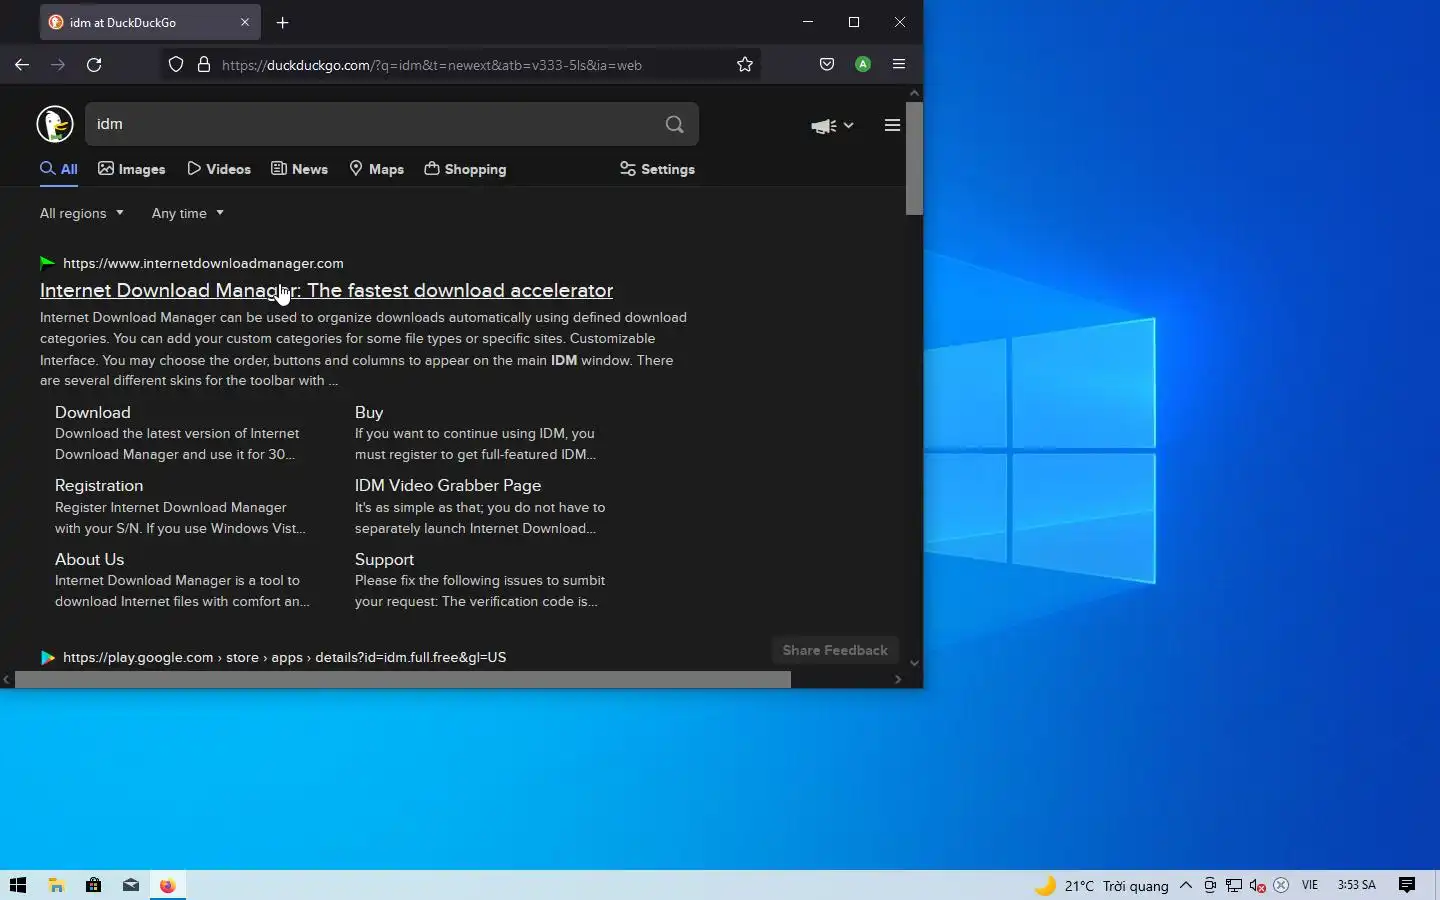This screenshot has width=1440, height=900.
Task: Switch to the Images tab
Action: (132, 169)
